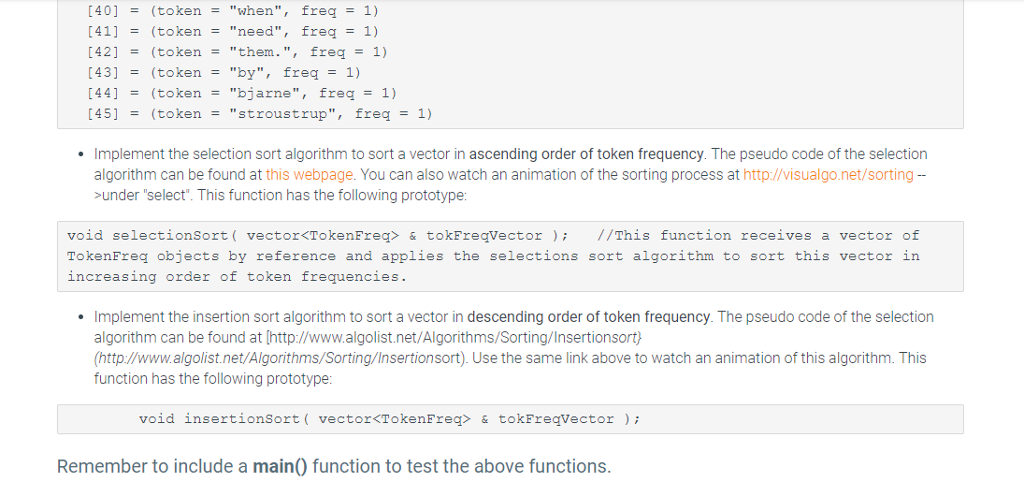Viewport: 1024px width, 482px height.
Task: Click the bullet before selection sort paragraph
Action: (80, 155)
